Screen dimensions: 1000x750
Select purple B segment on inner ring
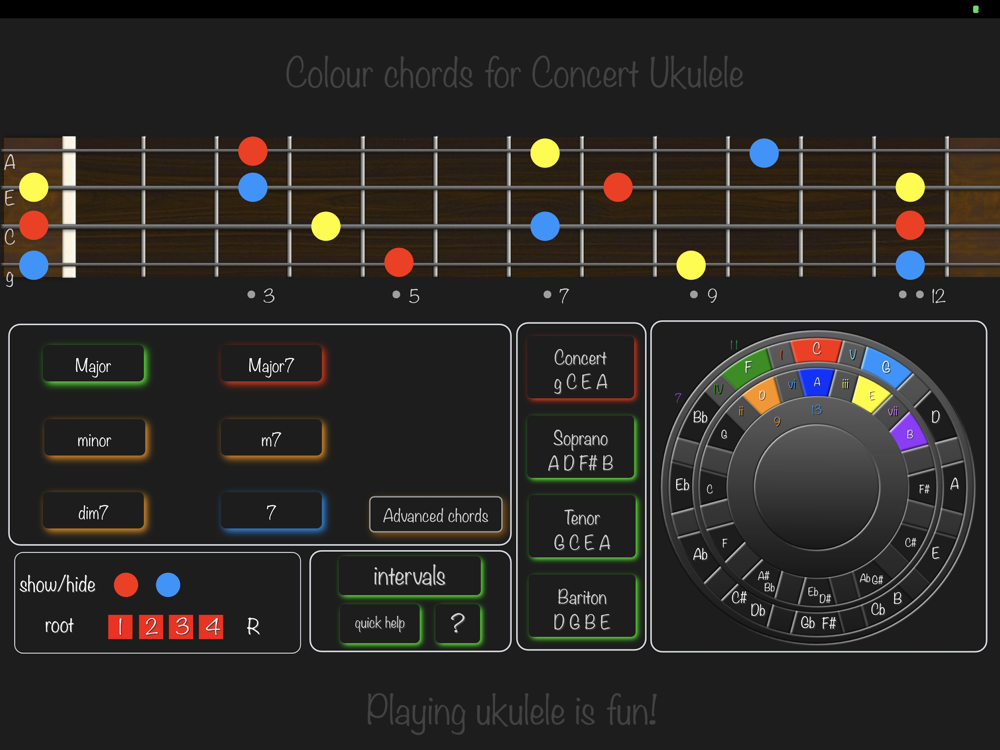[909, 433]
